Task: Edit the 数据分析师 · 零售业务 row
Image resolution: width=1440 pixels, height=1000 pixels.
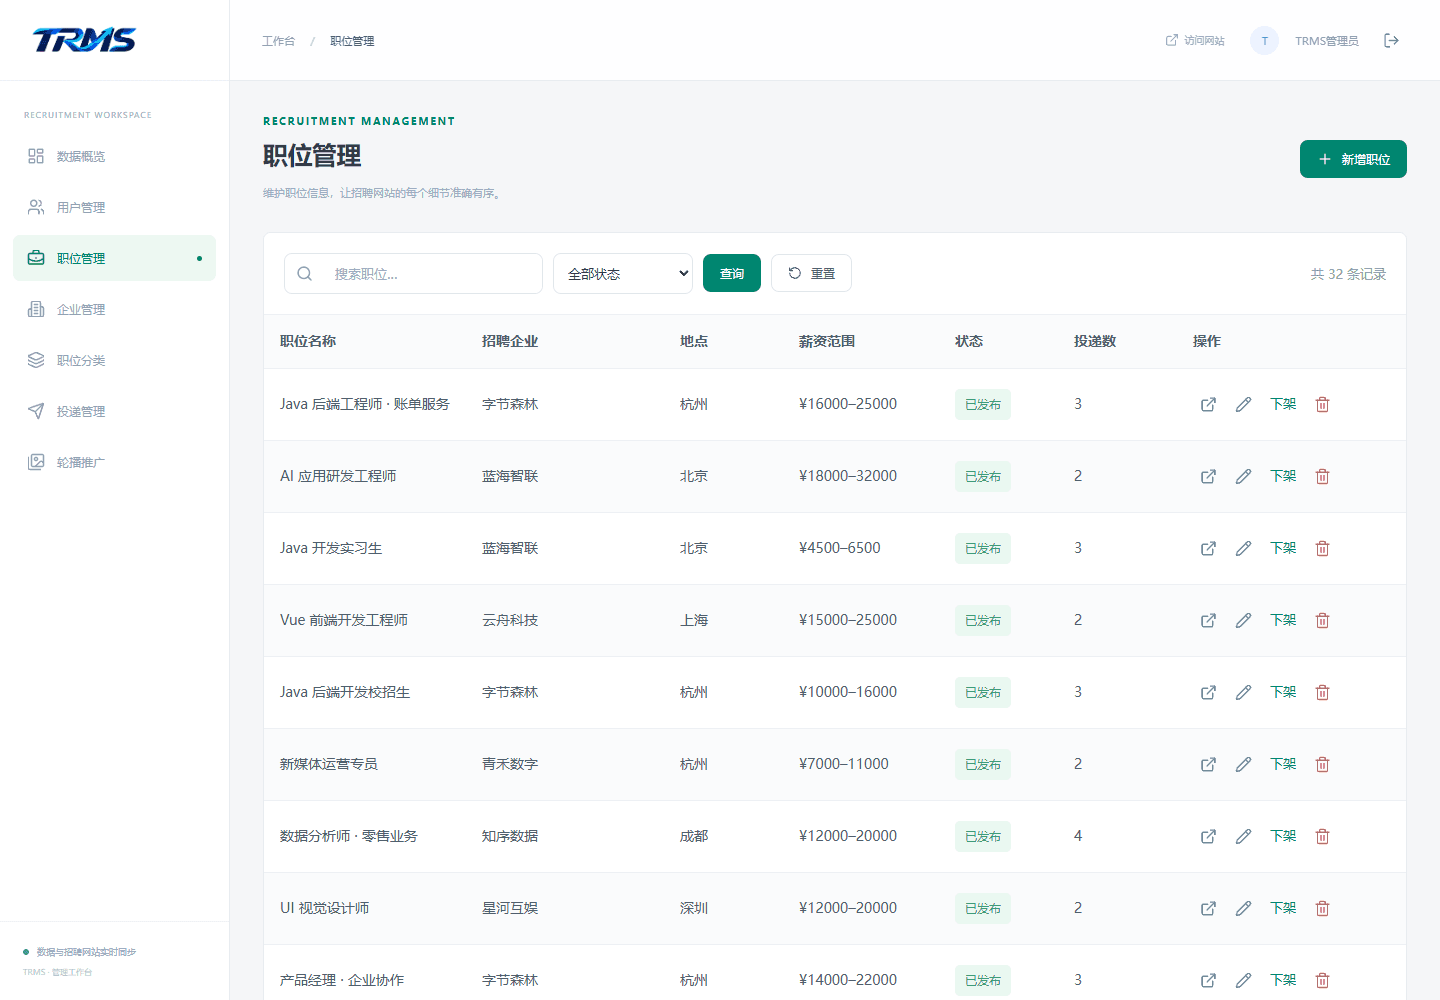Action: click(x=1243, y=837)
